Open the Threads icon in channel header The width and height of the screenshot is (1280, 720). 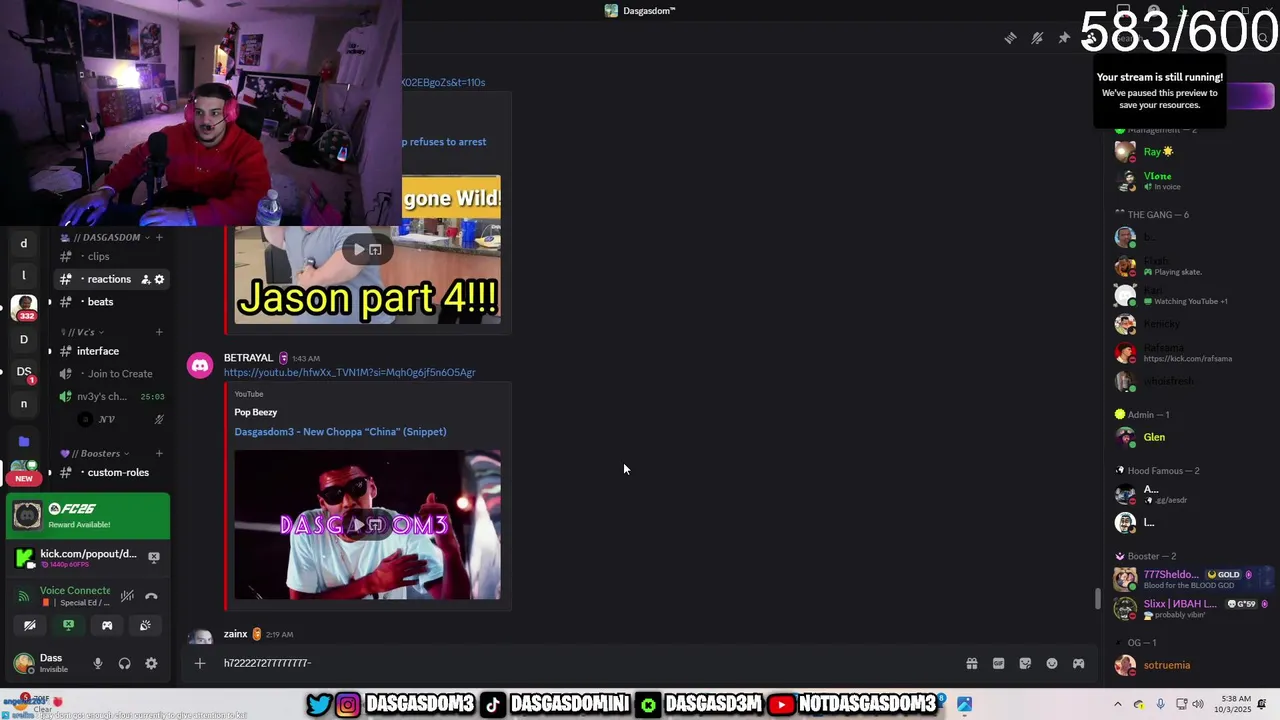coord(1010,38)
